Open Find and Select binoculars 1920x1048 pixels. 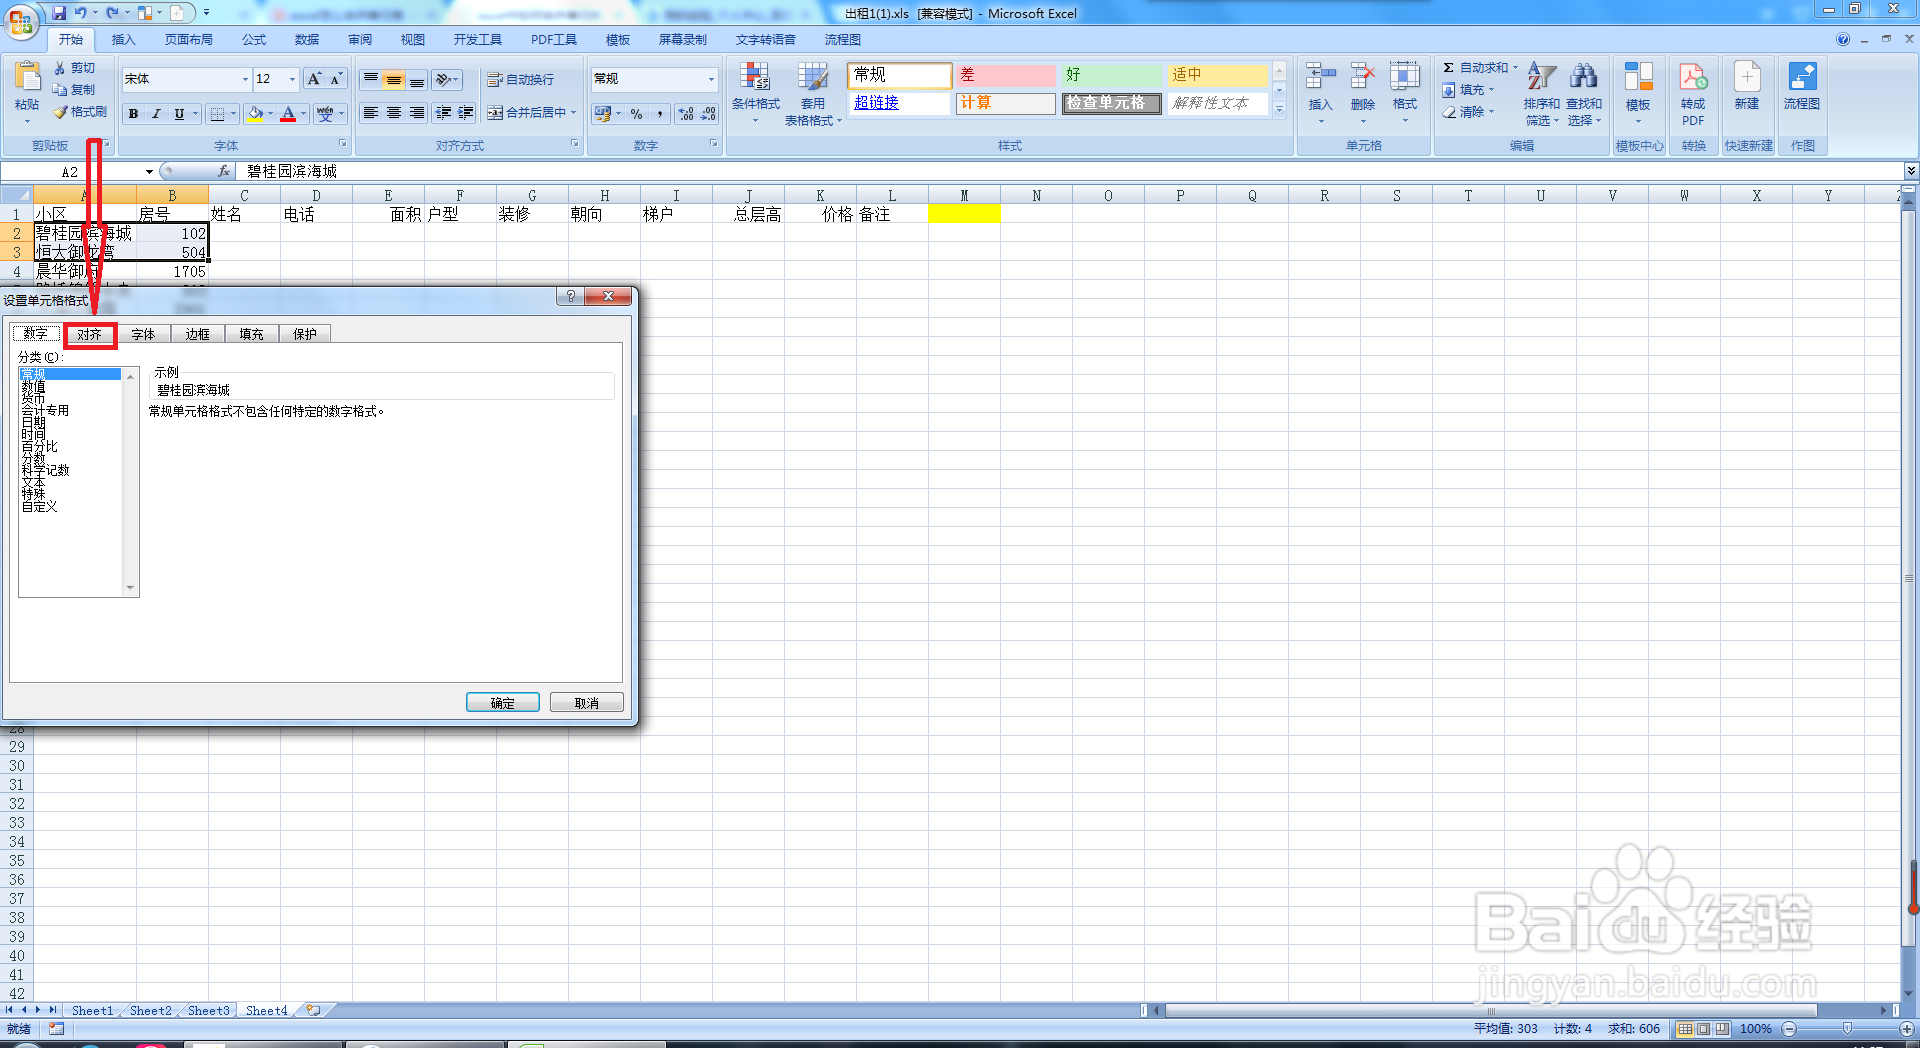click(x=1583, y=94)
